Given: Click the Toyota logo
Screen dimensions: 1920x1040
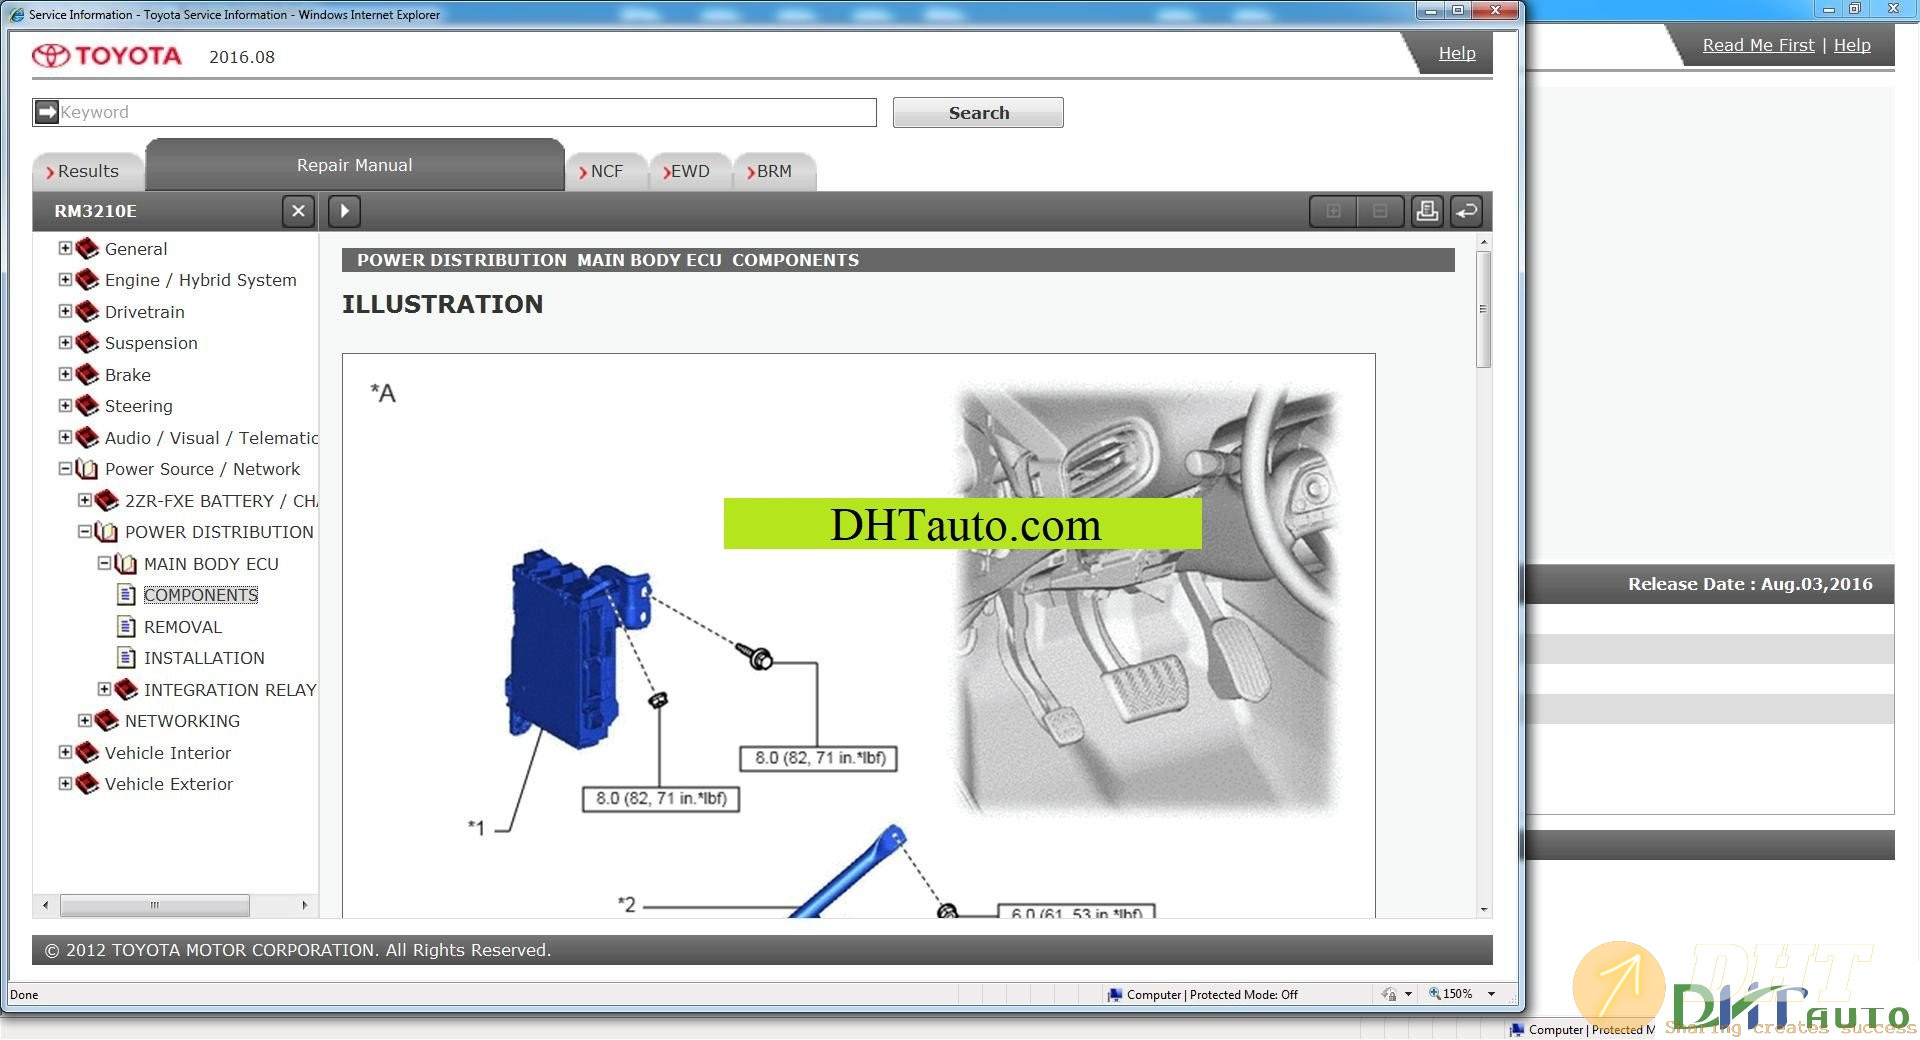Looking at the screenshot, I should [x=107, y=56].
